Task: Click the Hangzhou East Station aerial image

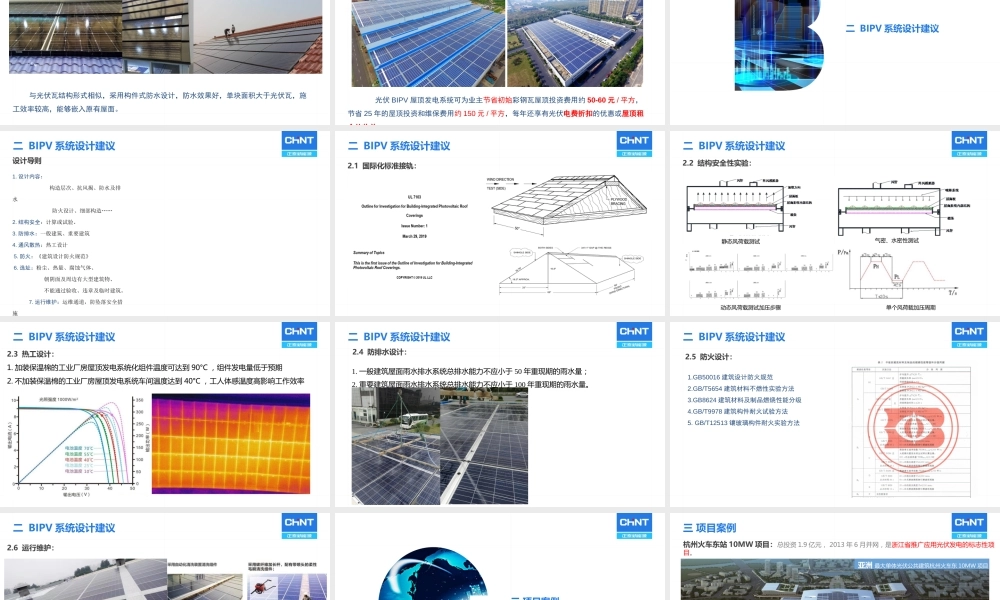Action: coord(835,579)
